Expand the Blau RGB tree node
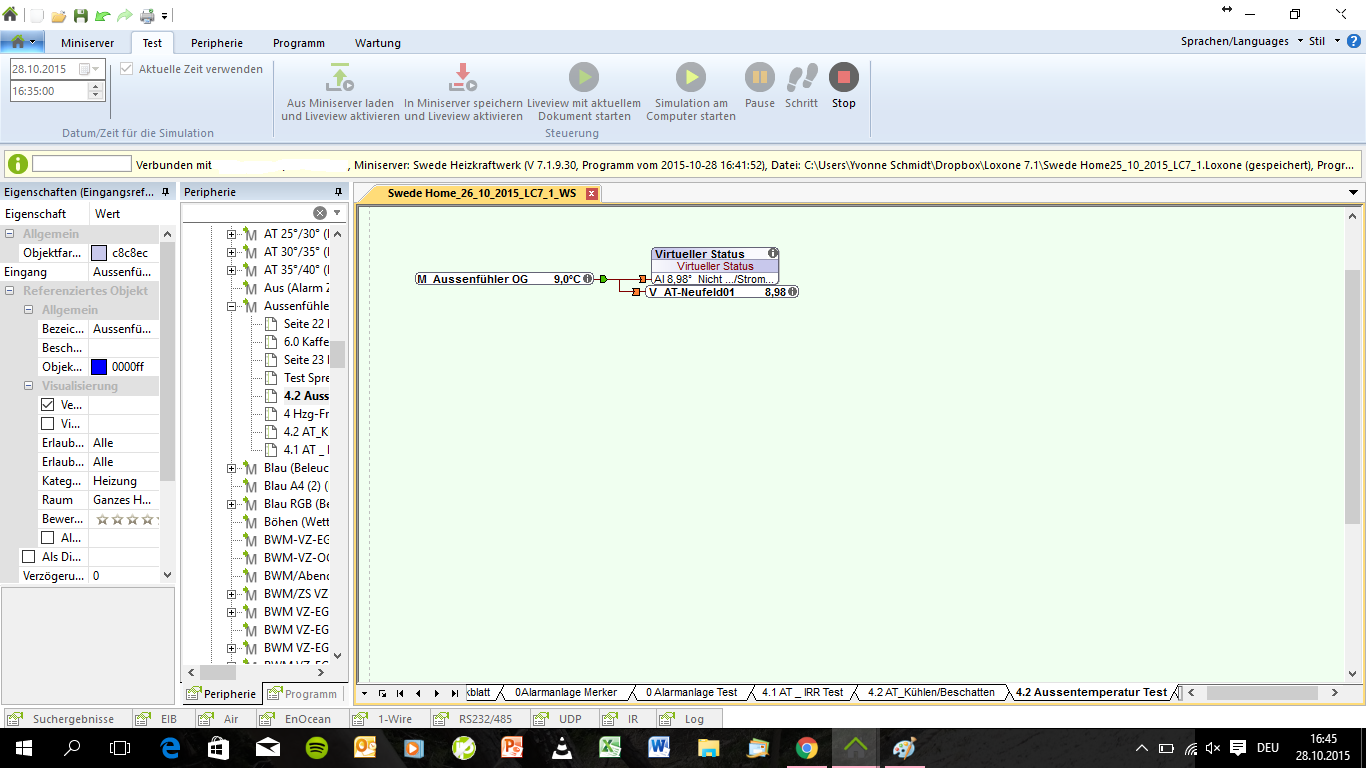 (232, 504)
